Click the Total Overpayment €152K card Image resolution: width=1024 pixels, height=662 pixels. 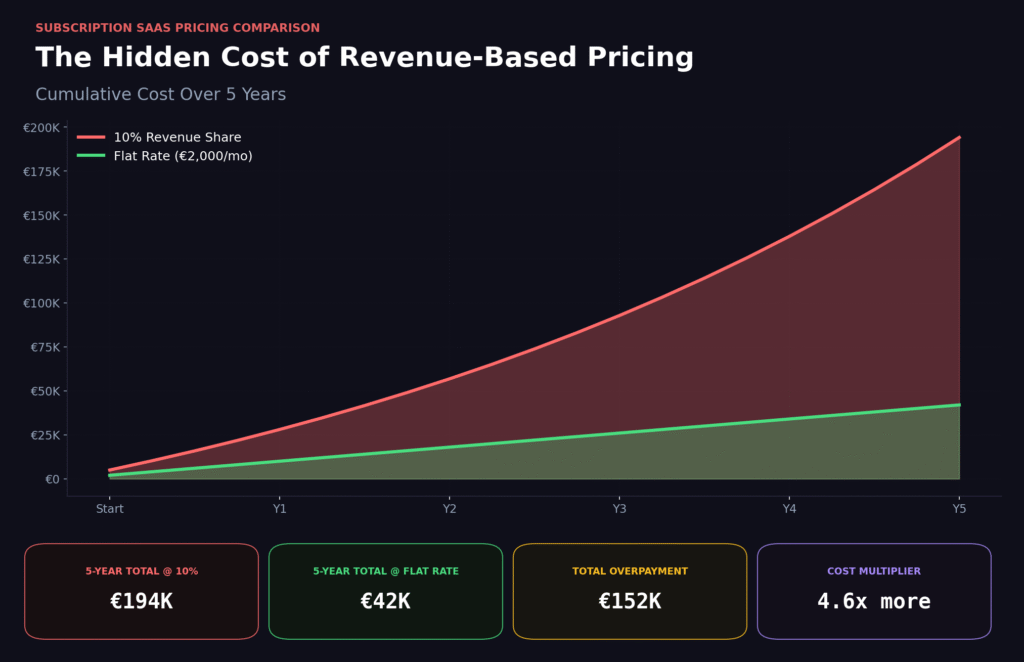tap(629, 591)
